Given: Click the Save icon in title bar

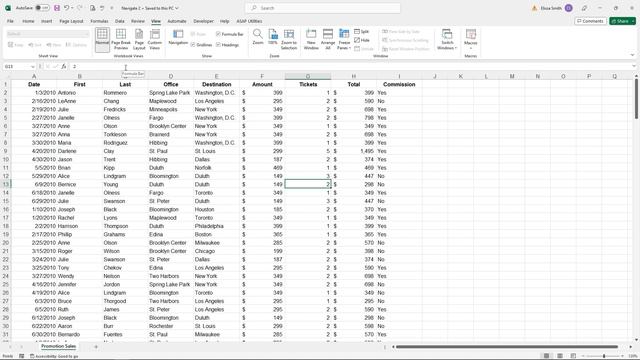Looking at the screenshot, I should coord(57,8).
